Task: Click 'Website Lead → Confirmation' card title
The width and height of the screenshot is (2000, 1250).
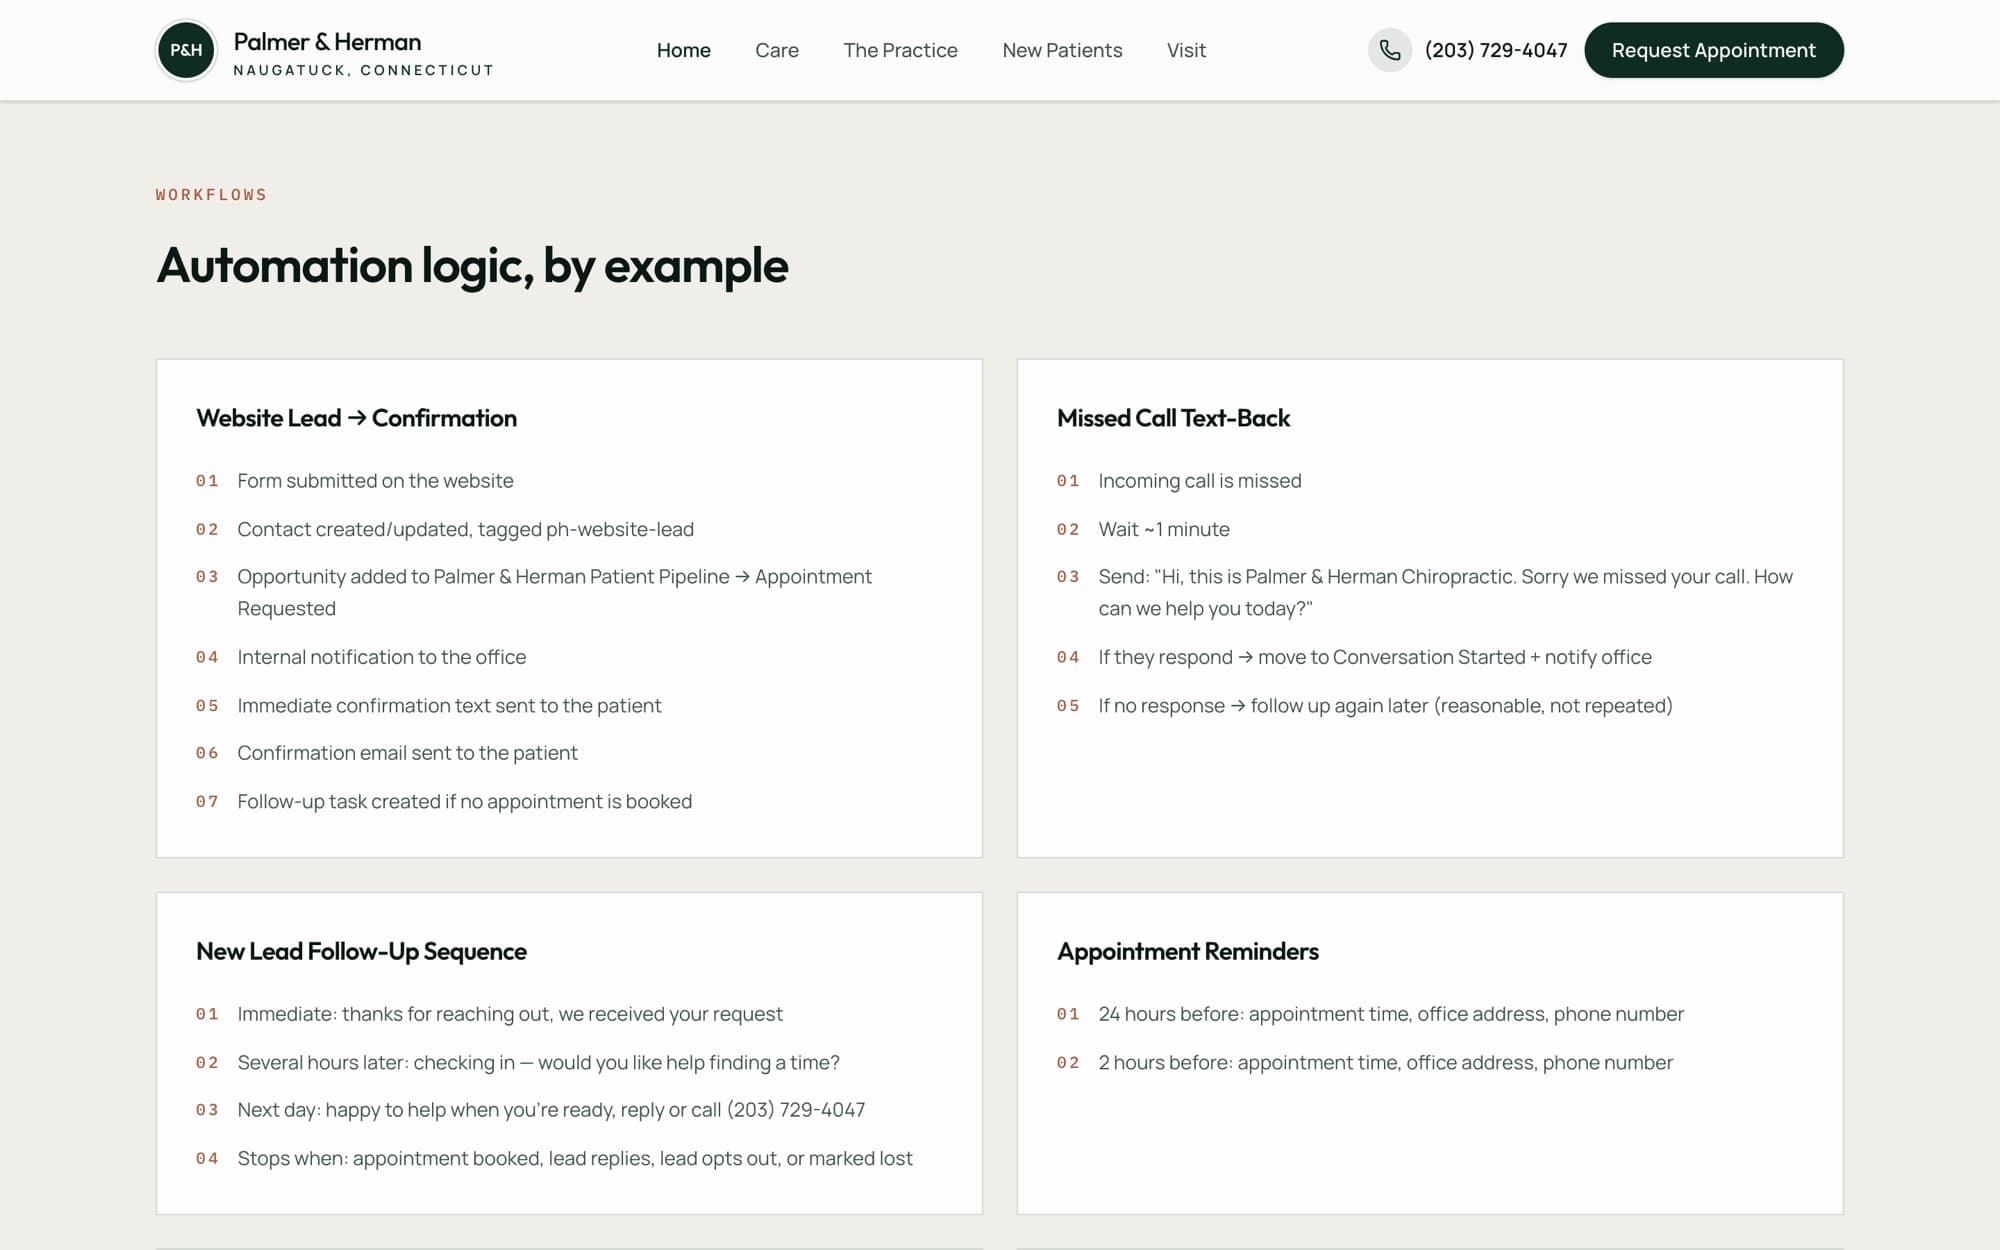Action: [356, 418]
